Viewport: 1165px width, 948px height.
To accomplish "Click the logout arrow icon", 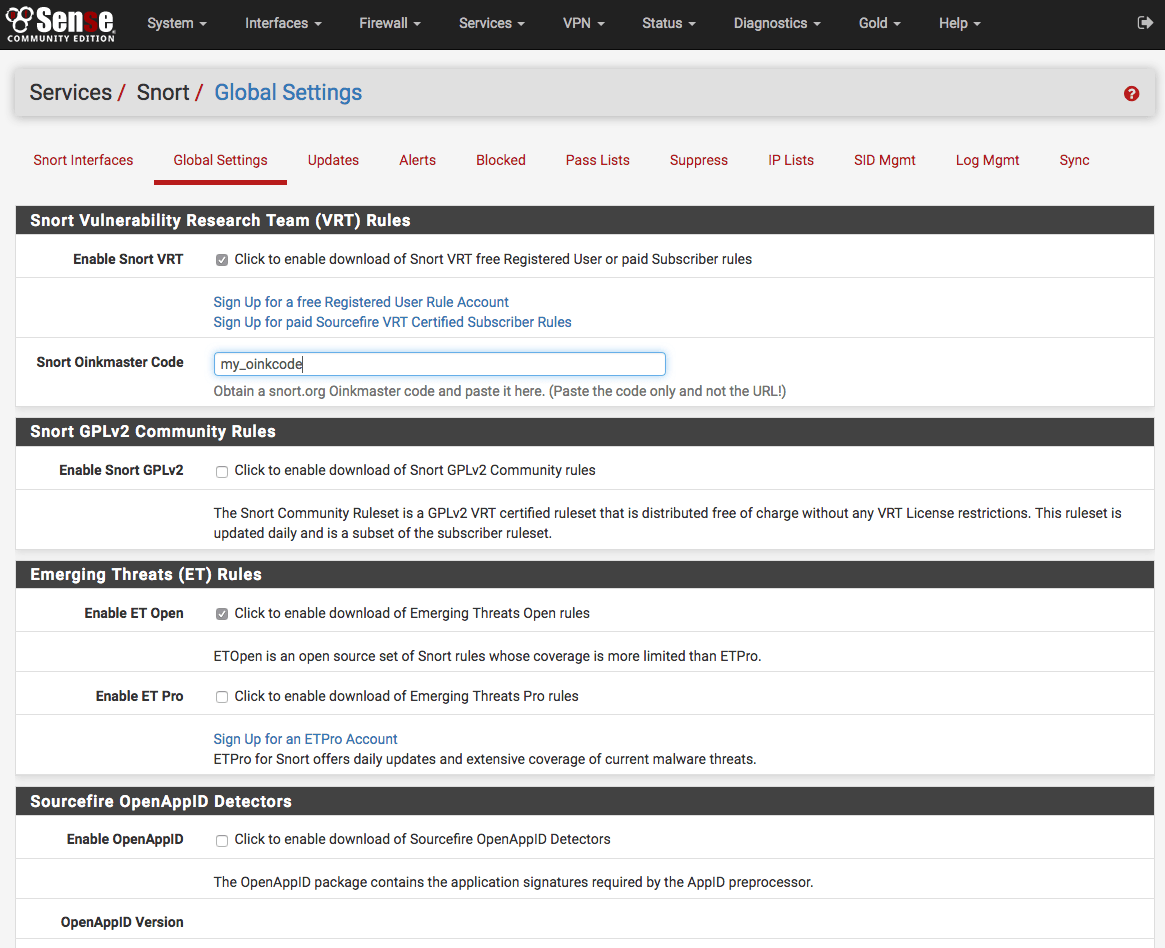I will [x=1145, y=23].
